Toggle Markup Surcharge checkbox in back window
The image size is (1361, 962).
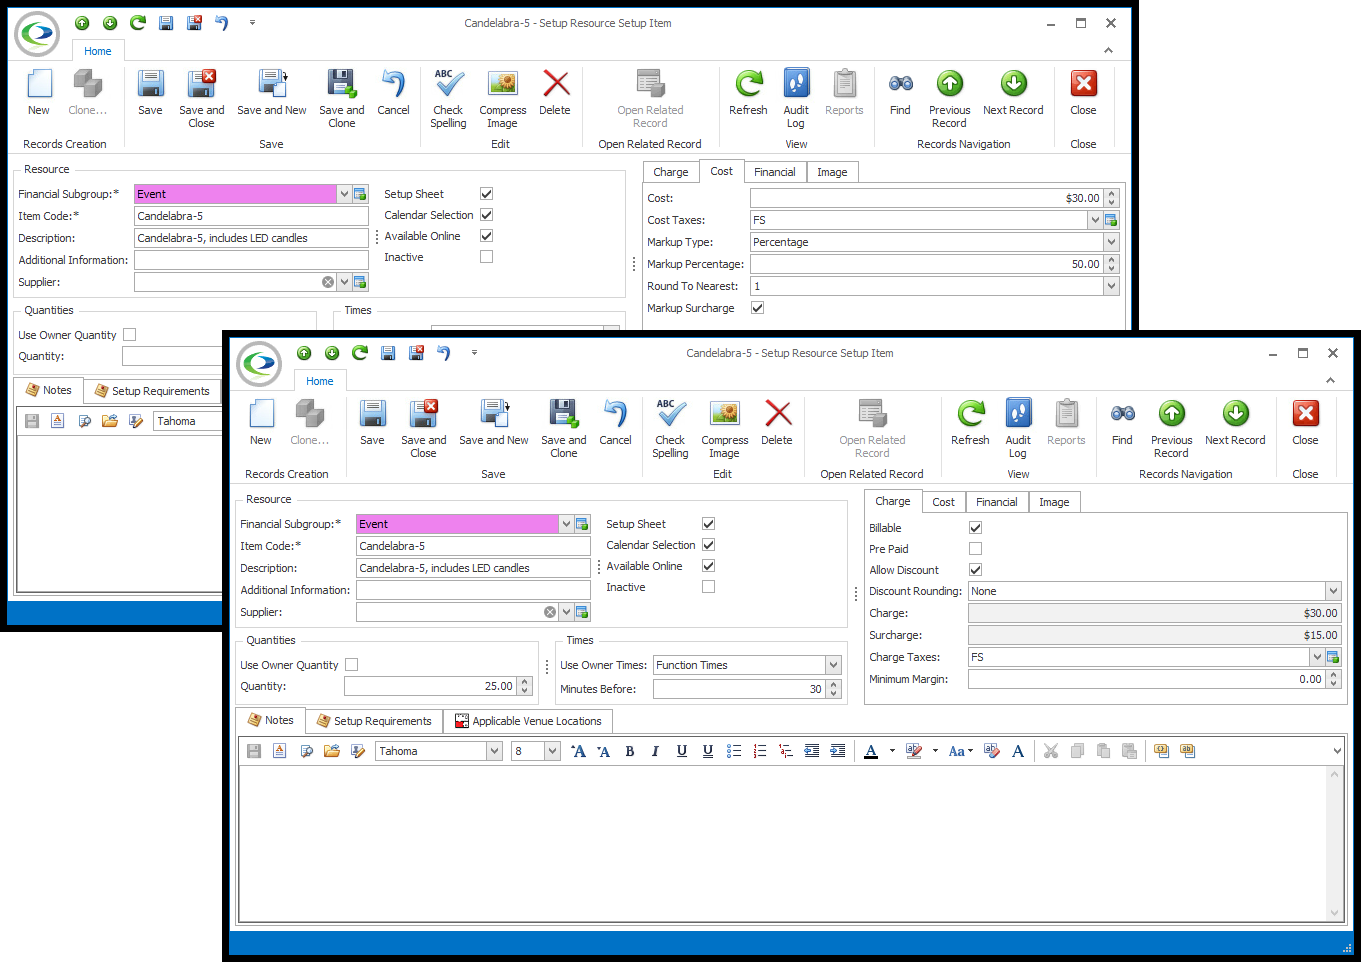tap(758, 308)
